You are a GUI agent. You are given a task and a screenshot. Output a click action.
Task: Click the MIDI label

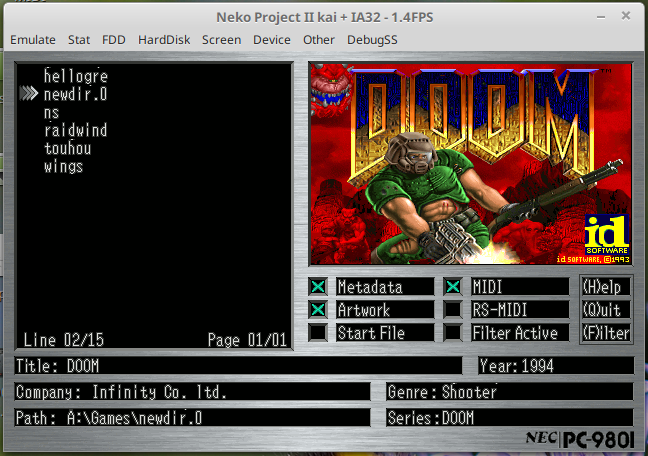(520, 286)
